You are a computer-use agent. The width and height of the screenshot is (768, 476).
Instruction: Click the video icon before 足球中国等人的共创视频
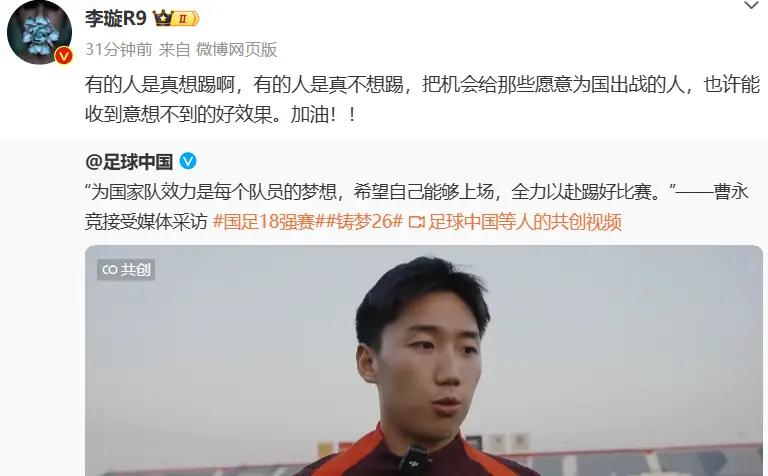[416, 222]
